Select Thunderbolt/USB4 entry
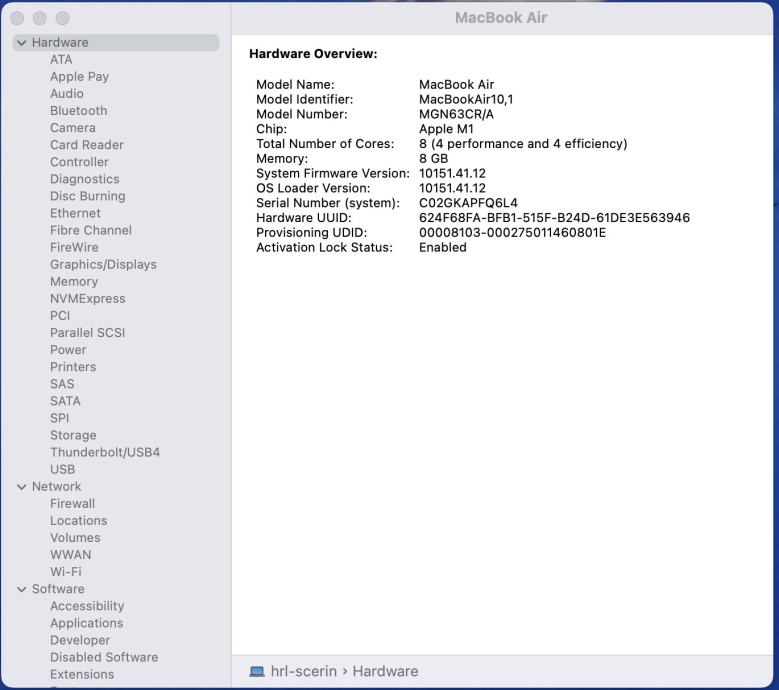 105,452
